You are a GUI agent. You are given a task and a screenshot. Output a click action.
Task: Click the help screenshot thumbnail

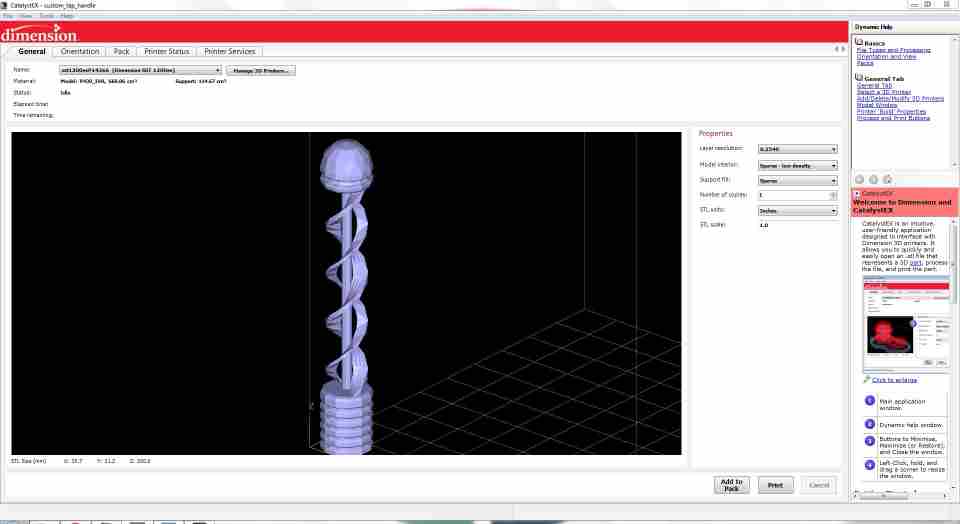pos(907,324)
